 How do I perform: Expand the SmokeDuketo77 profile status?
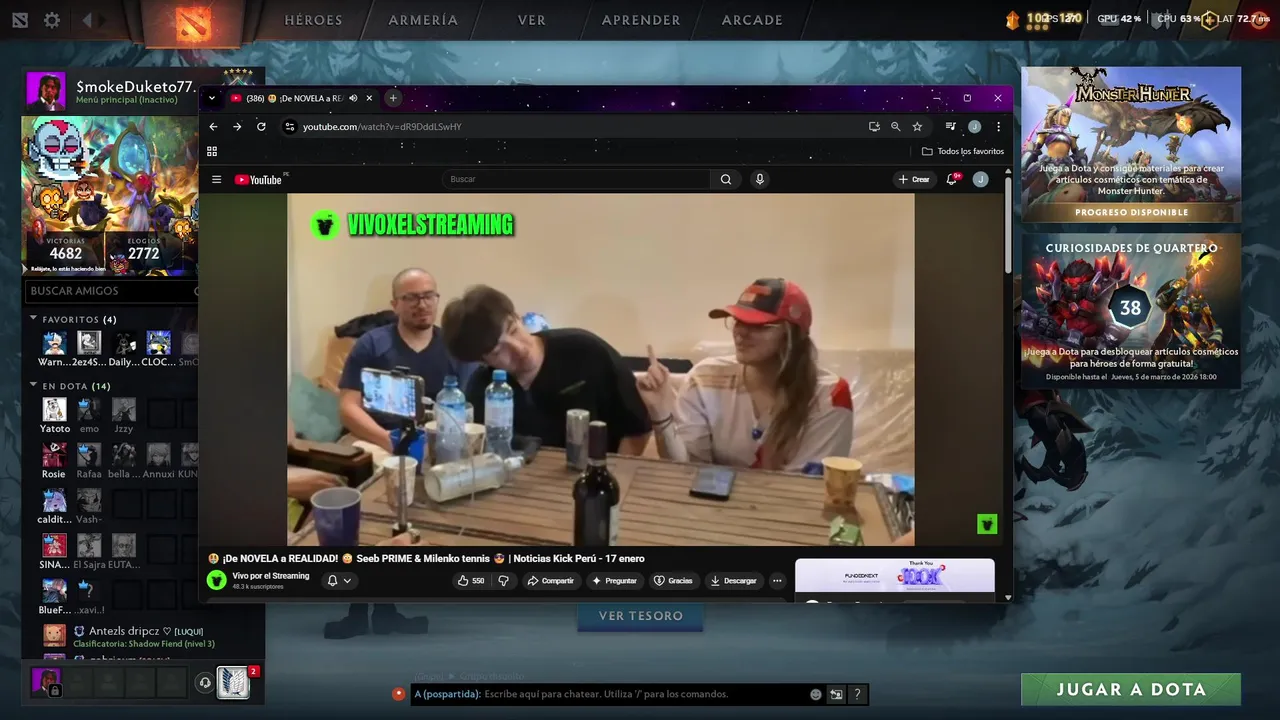click(x=127, y=100)
